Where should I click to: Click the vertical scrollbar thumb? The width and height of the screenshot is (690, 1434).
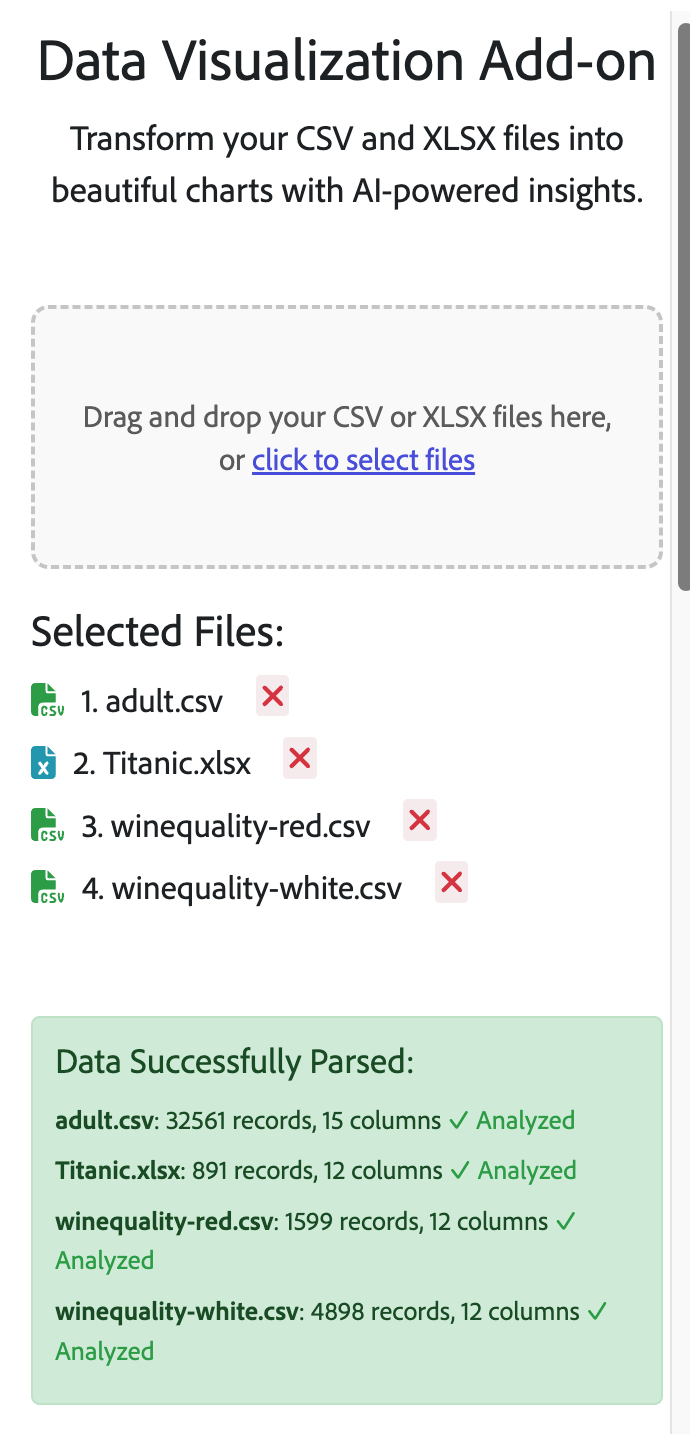(684, 300)
